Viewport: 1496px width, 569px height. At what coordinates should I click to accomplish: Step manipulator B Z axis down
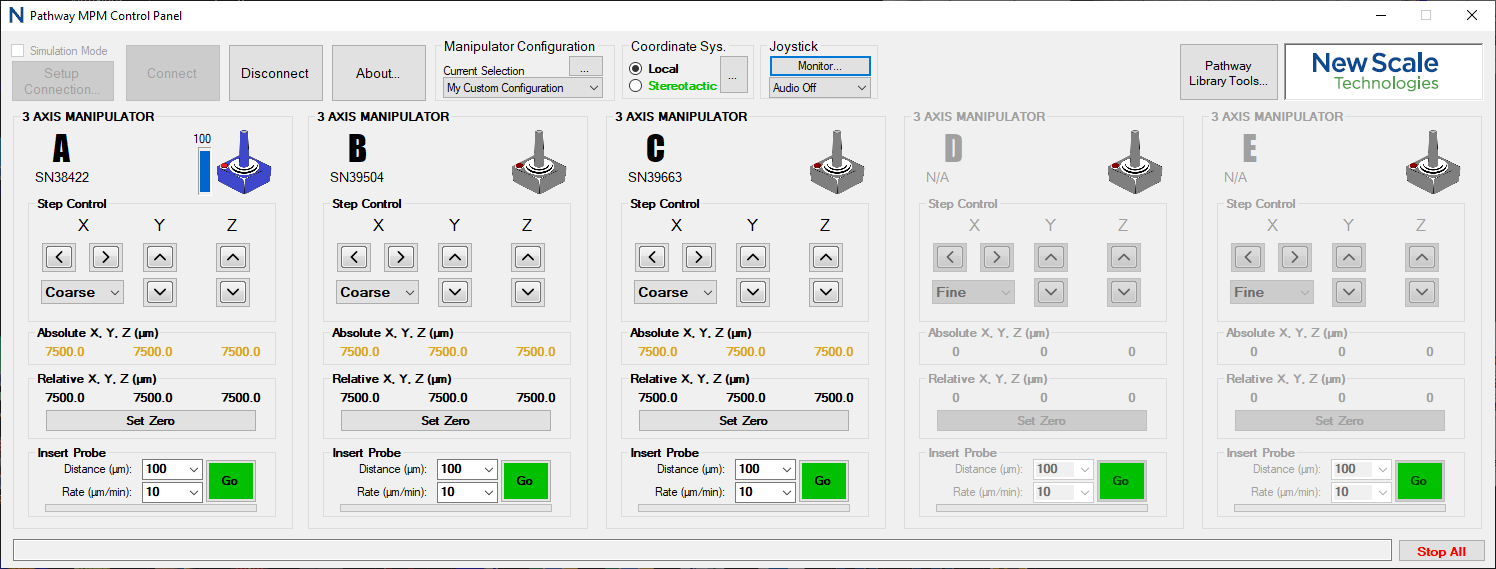point(528,292)
